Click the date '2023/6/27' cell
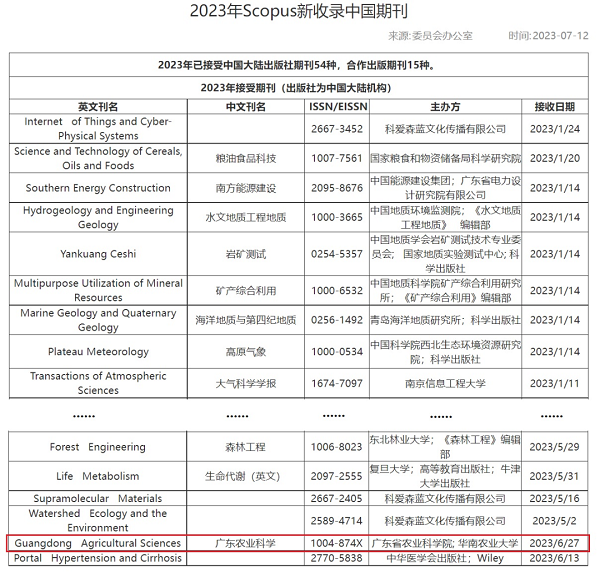600x577 pixels. tap(555, 543)
